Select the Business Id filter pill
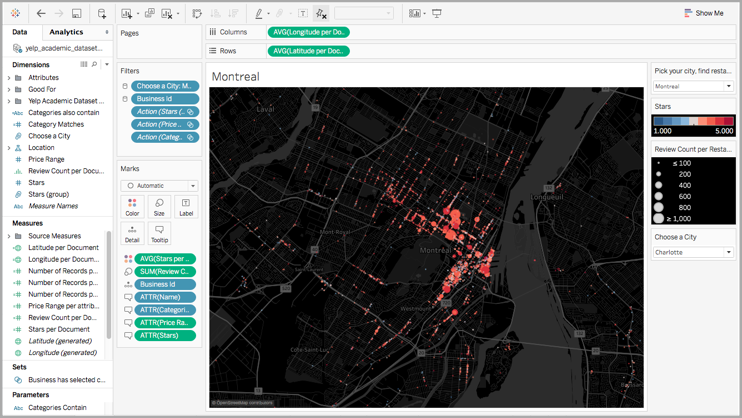Screen dimensions: 742x418 coord(165,99)
